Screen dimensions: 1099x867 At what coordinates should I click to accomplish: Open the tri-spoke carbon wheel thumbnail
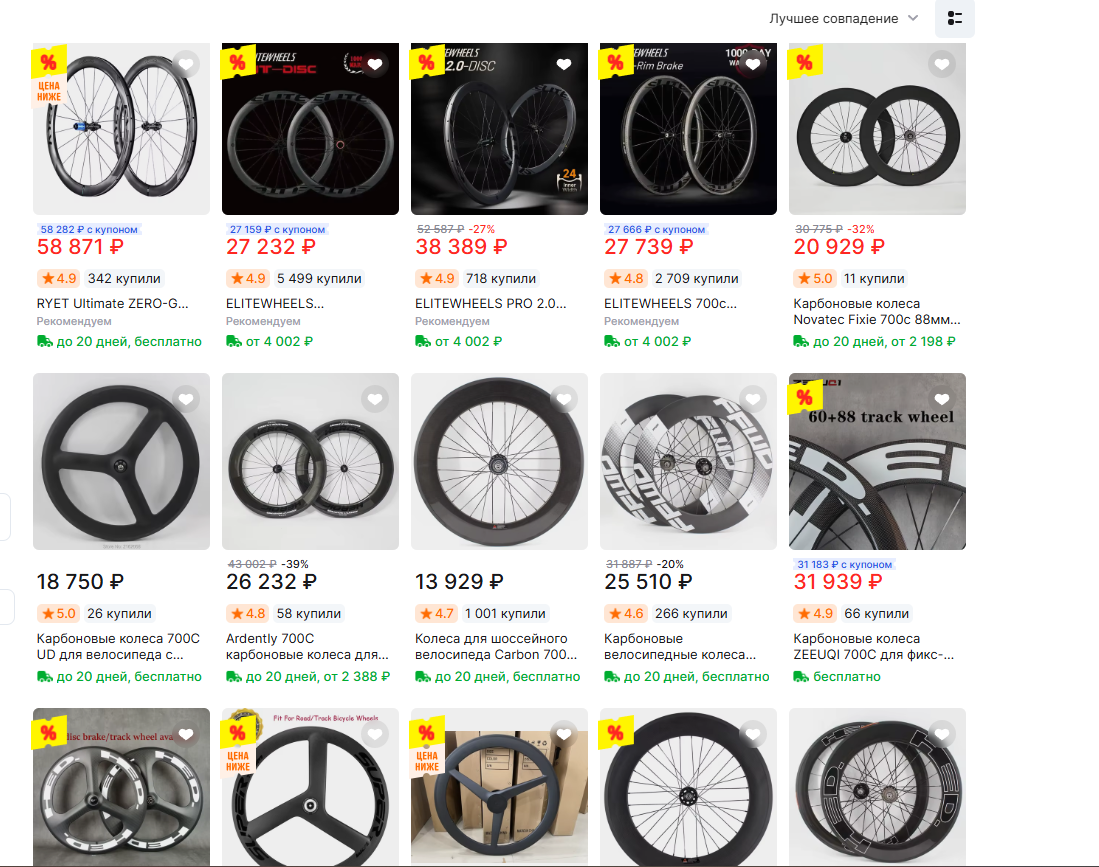(121, 461)
